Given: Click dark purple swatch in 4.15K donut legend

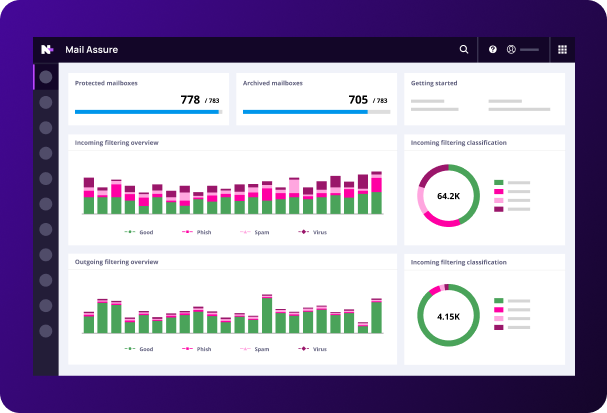Looking at the screenshot, I should tap(499, 327).
